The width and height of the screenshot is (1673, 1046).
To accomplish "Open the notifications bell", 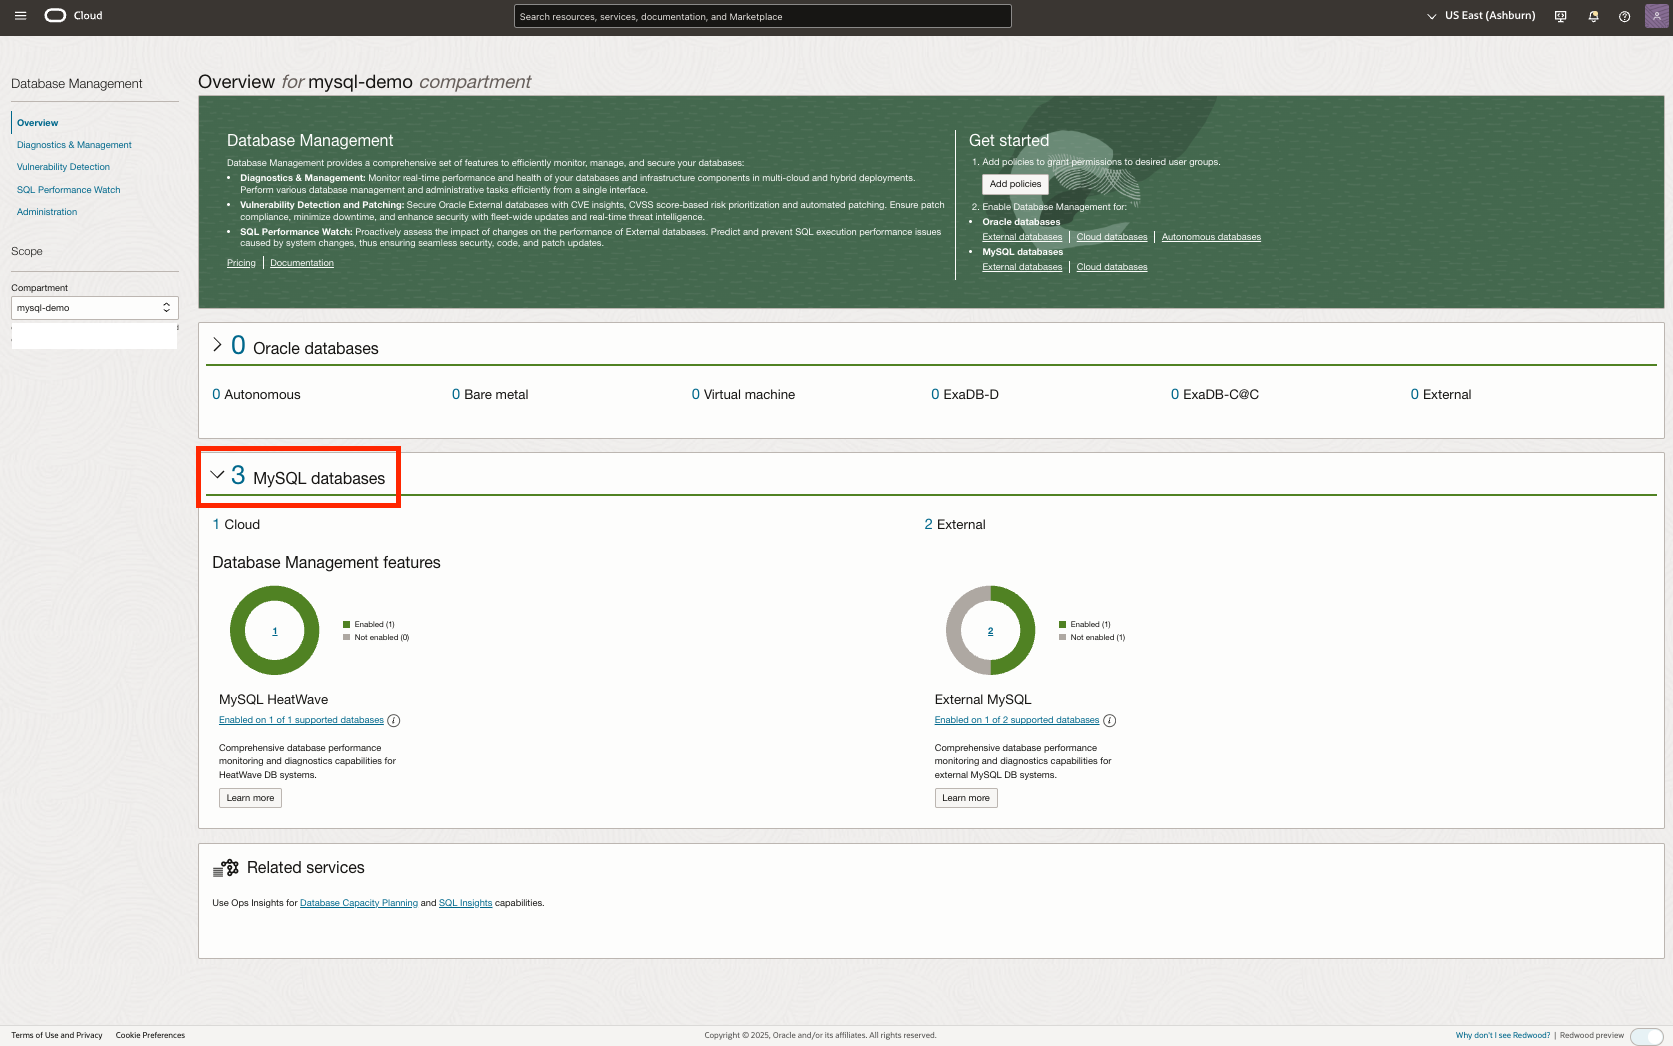I will pyautogui.click(x=1592, y=16).
